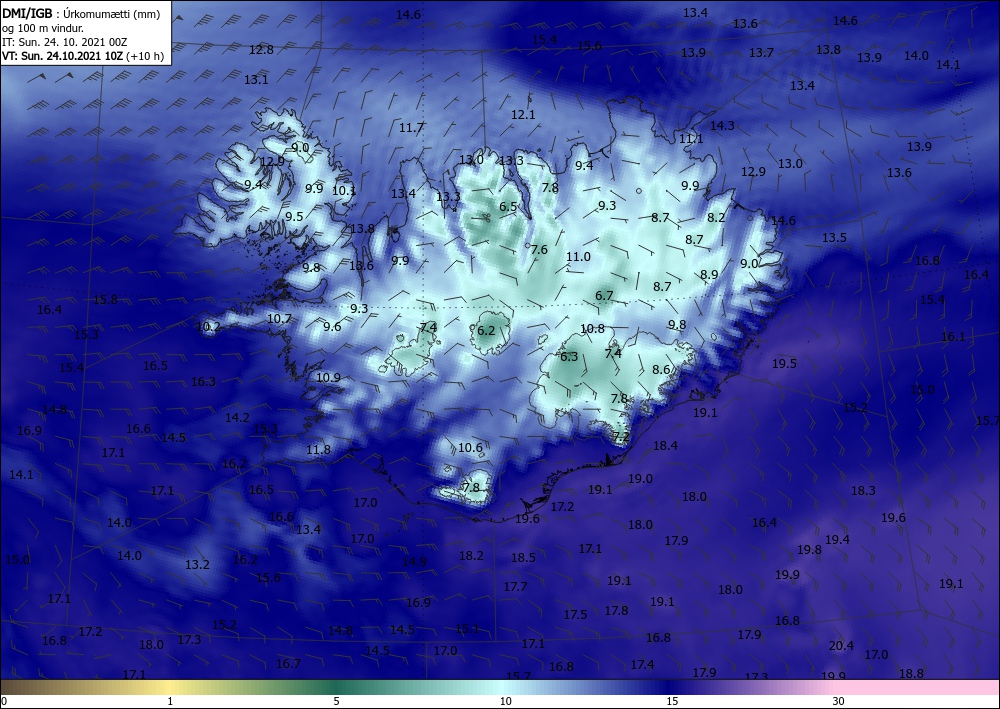Click color scale label '1'
This screenshot has width=1000, height=709.
(170, 701)
